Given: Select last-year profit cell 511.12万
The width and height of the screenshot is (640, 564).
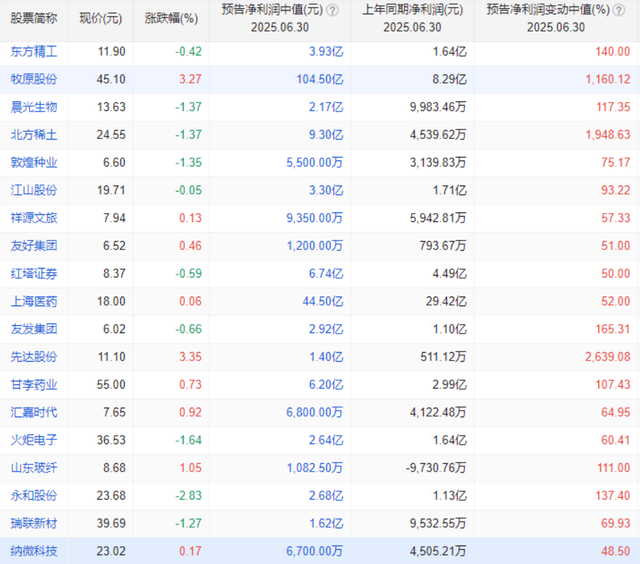Looking at the screenshot, I should coord(443,357).
